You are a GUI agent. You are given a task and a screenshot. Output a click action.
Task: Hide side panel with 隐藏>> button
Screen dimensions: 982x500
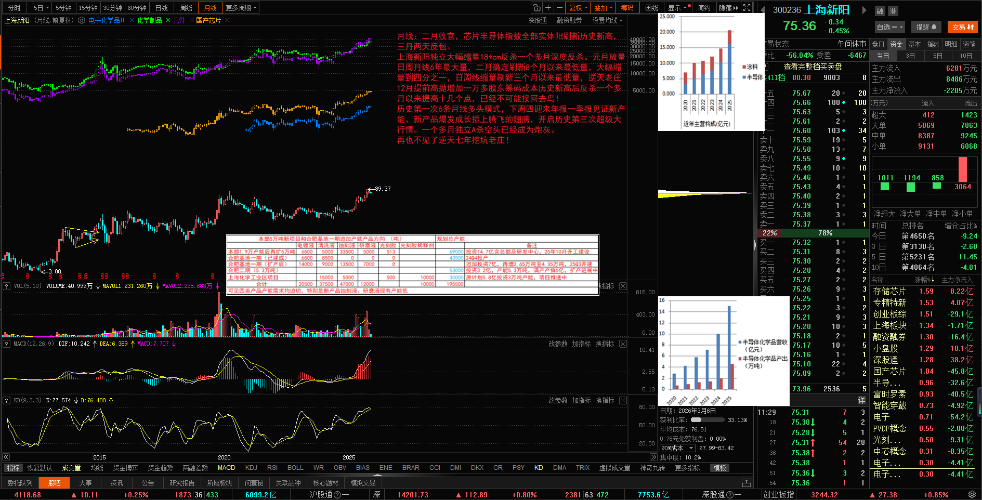coord(729,8)
